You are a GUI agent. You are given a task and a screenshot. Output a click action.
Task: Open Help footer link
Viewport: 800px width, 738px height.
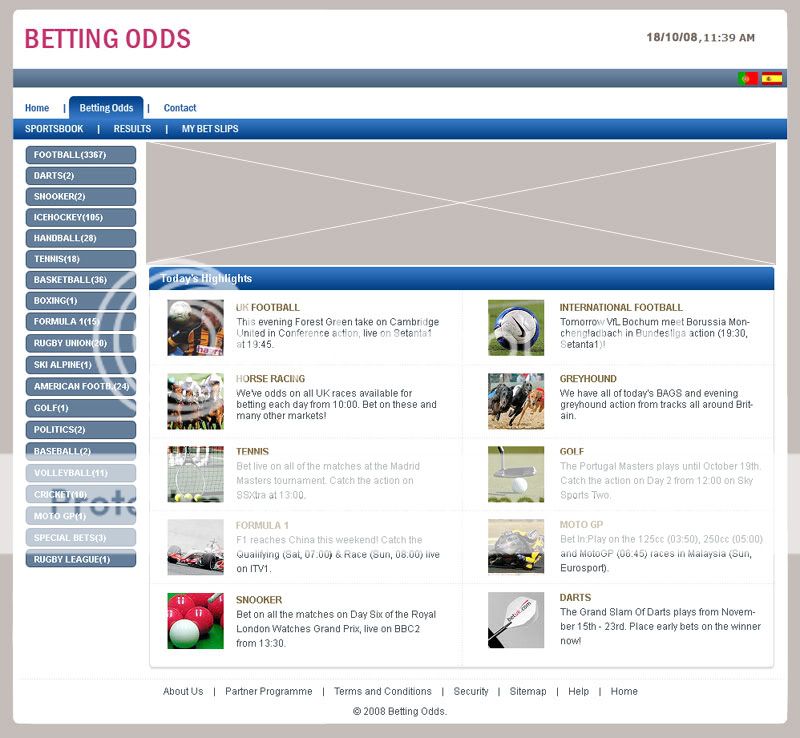[x=579, y=691]
